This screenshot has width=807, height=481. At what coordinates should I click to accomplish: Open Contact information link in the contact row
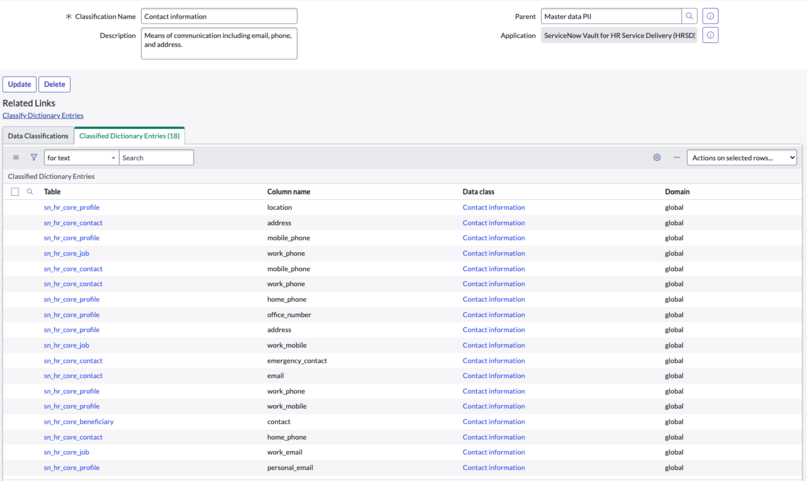(x=494, y=421)
